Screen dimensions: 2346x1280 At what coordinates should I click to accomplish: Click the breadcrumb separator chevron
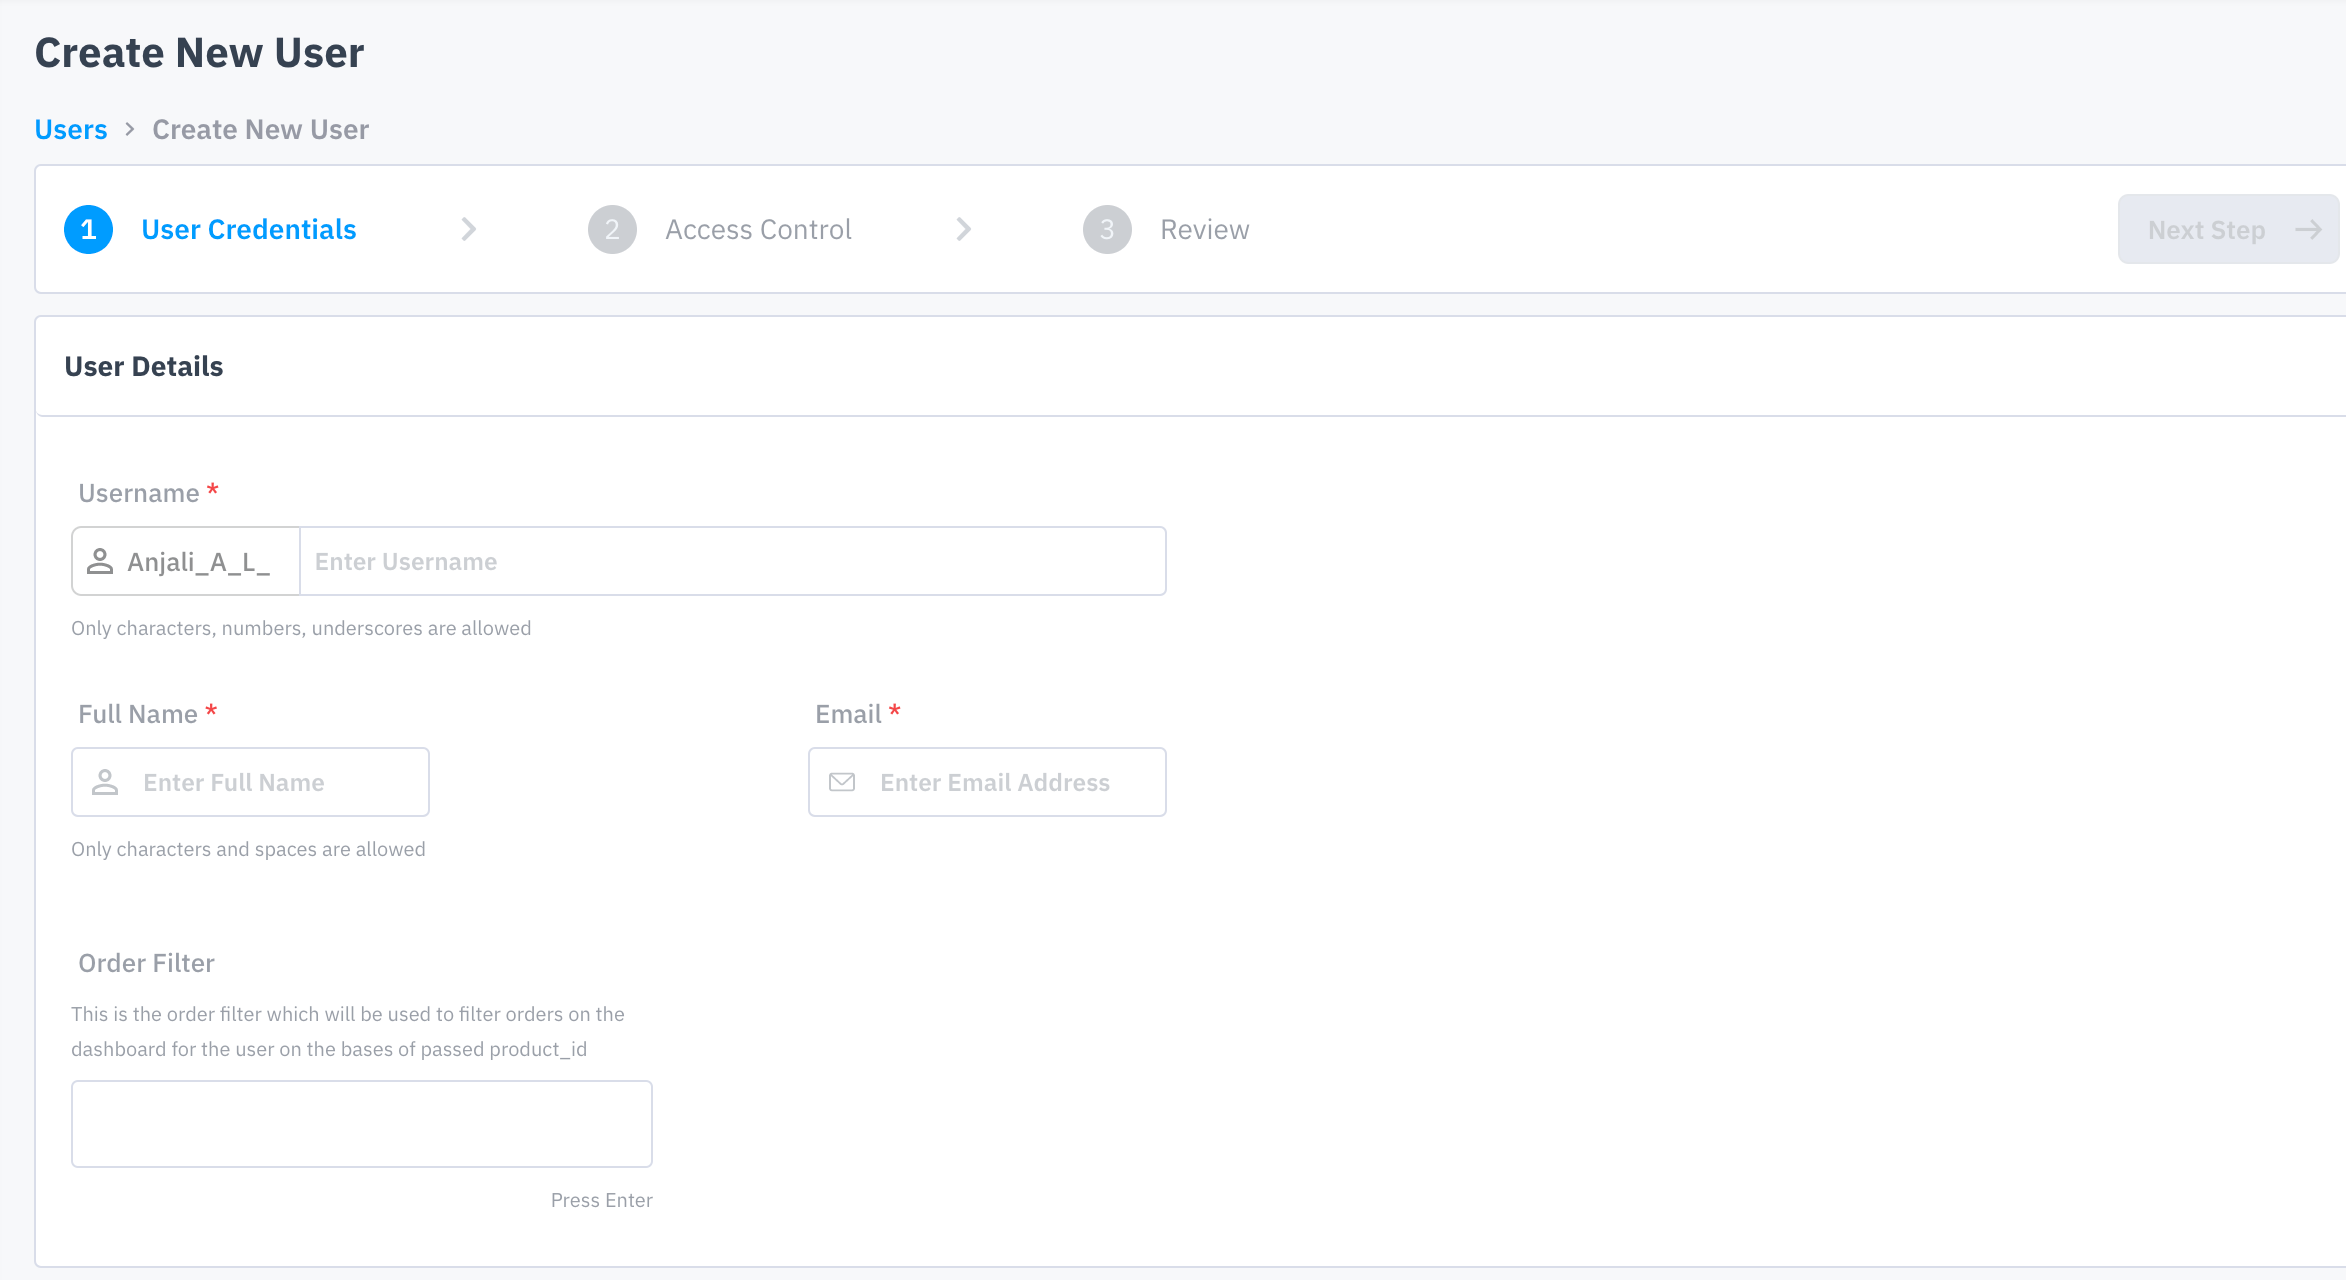coord(130,130)
